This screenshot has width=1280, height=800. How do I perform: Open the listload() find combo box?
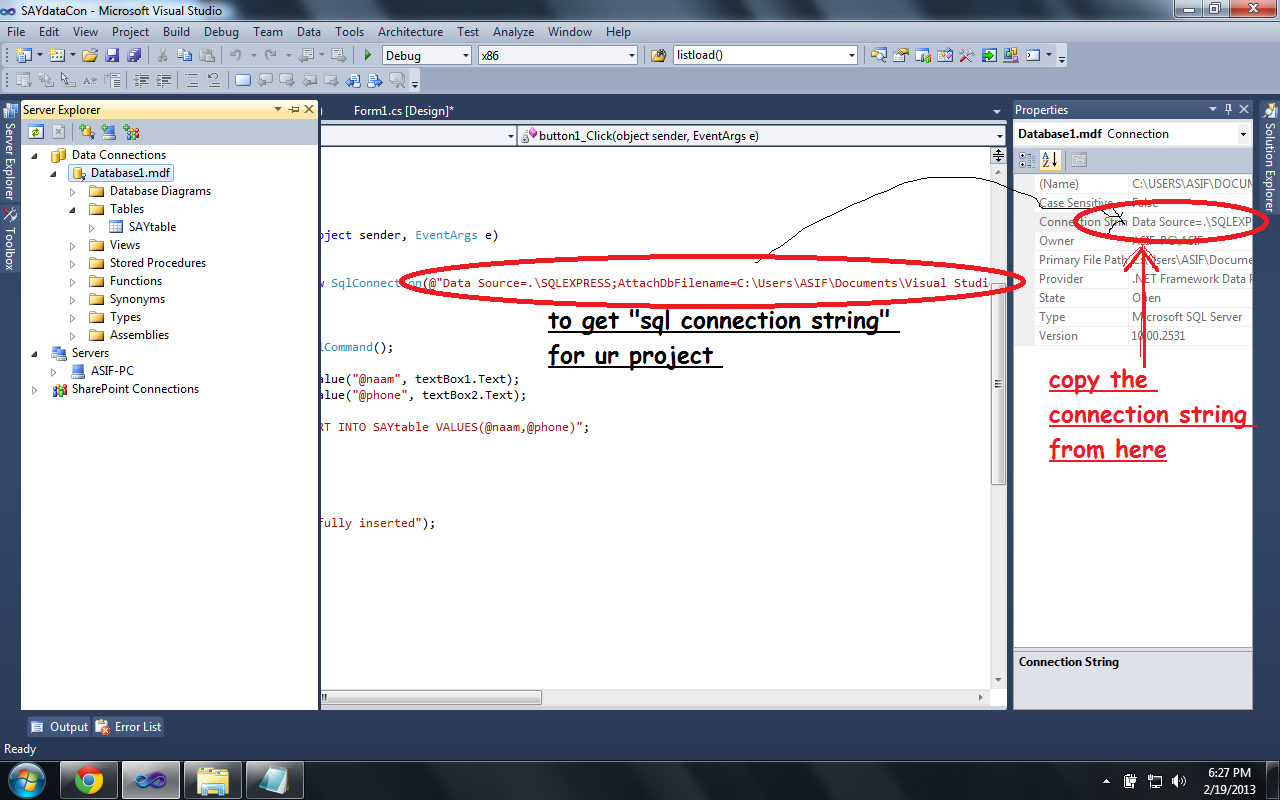[x=765, y=55]
